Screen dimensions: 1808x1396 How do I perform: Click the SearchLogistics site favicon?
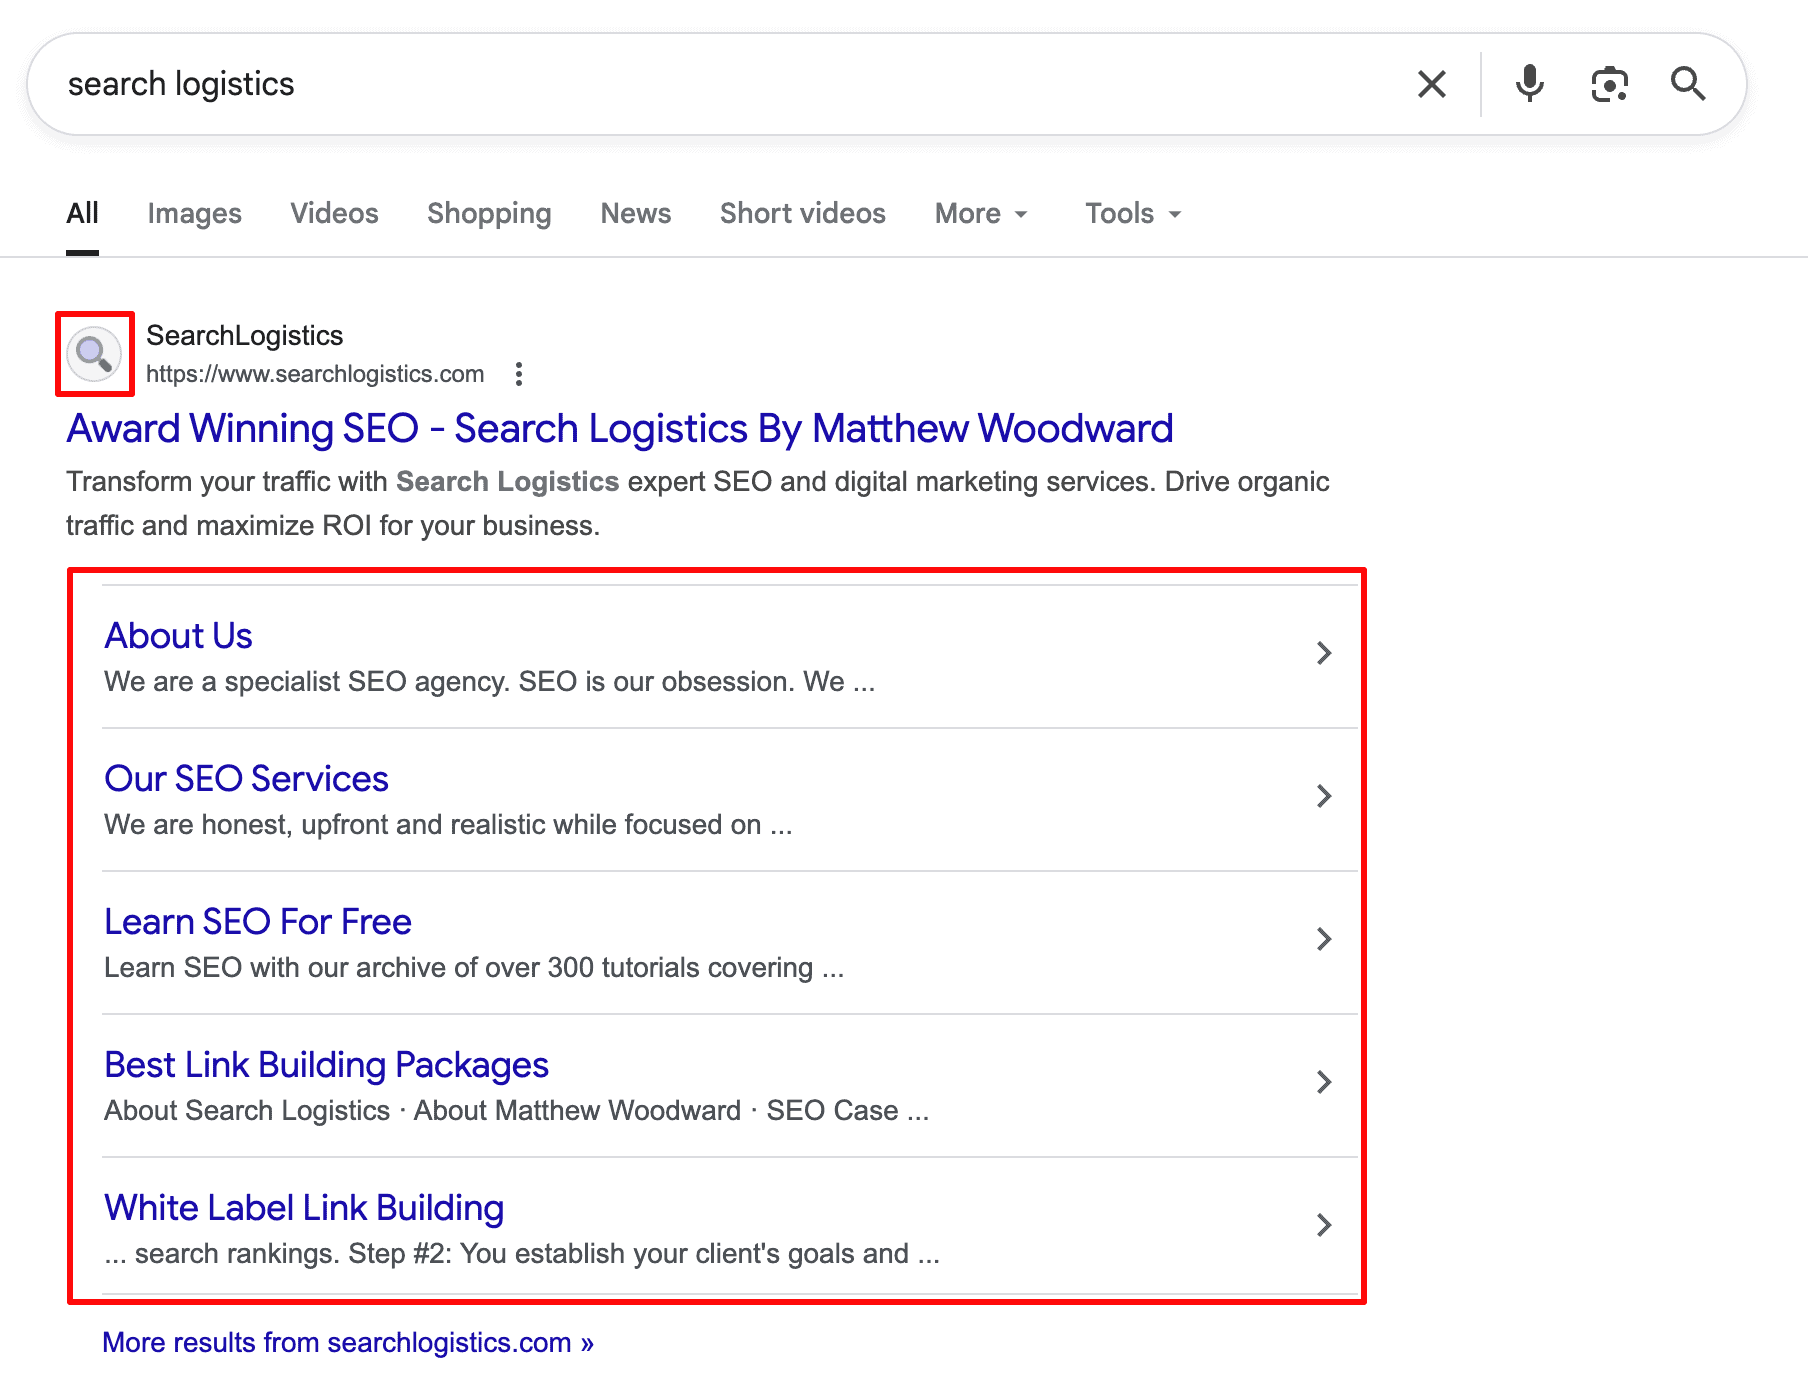click(x=94, y=354)
